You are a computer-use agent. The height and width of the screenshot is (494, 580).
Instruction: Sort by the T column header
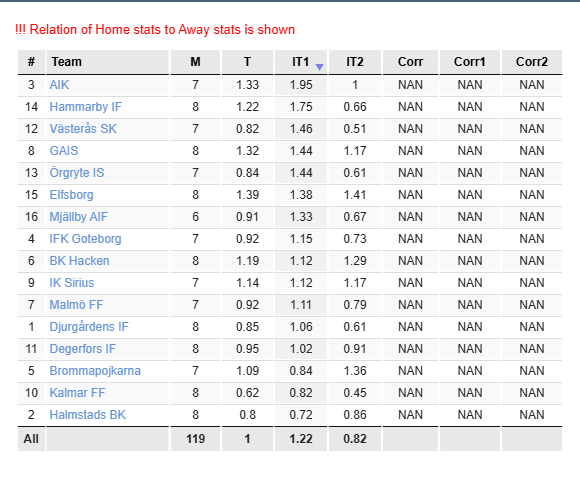tap(247, 62)
